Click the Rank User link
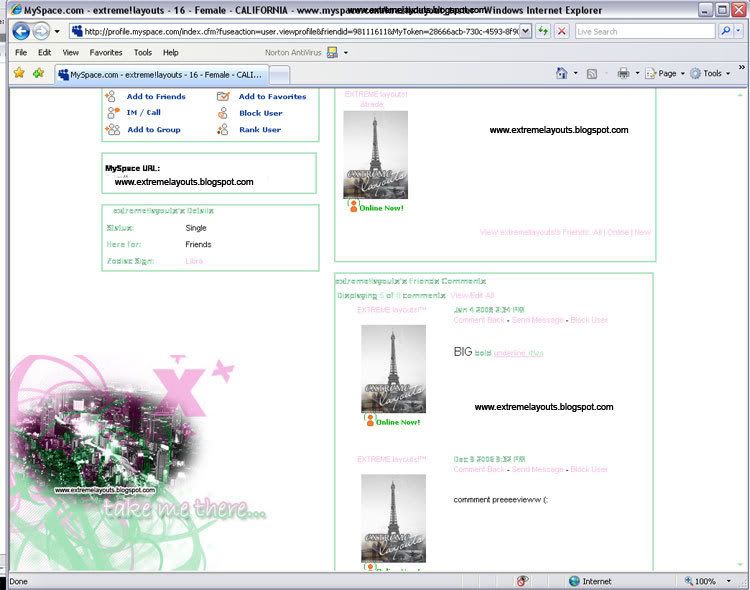 [x=260, y=129]
